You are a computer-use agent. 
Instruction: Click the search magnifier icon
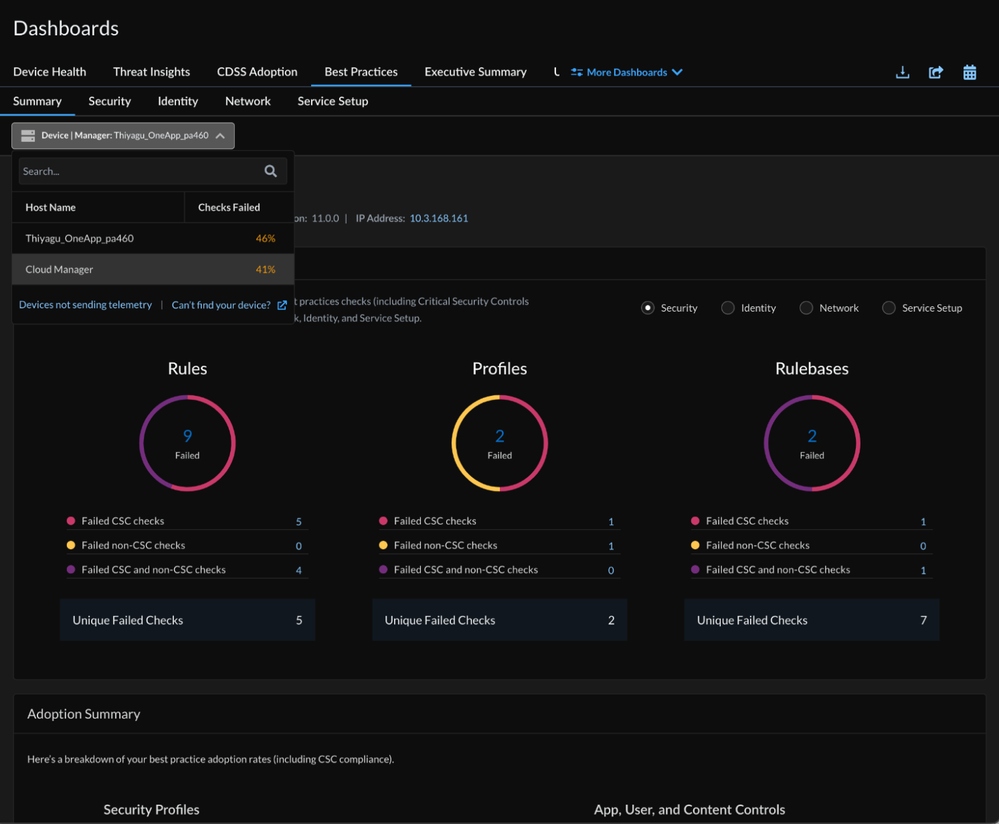tap(270, 171)
